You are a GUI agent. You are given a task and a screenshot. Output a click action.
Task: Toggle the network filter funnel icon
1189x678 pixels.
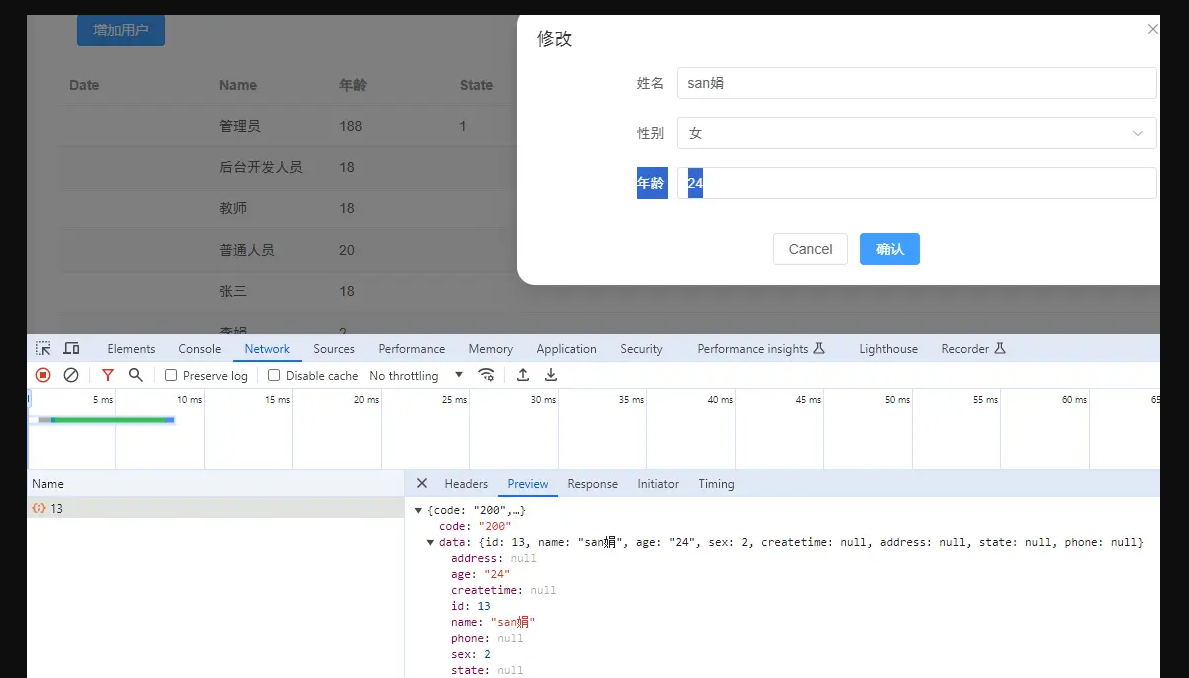[x=108, y=375]
